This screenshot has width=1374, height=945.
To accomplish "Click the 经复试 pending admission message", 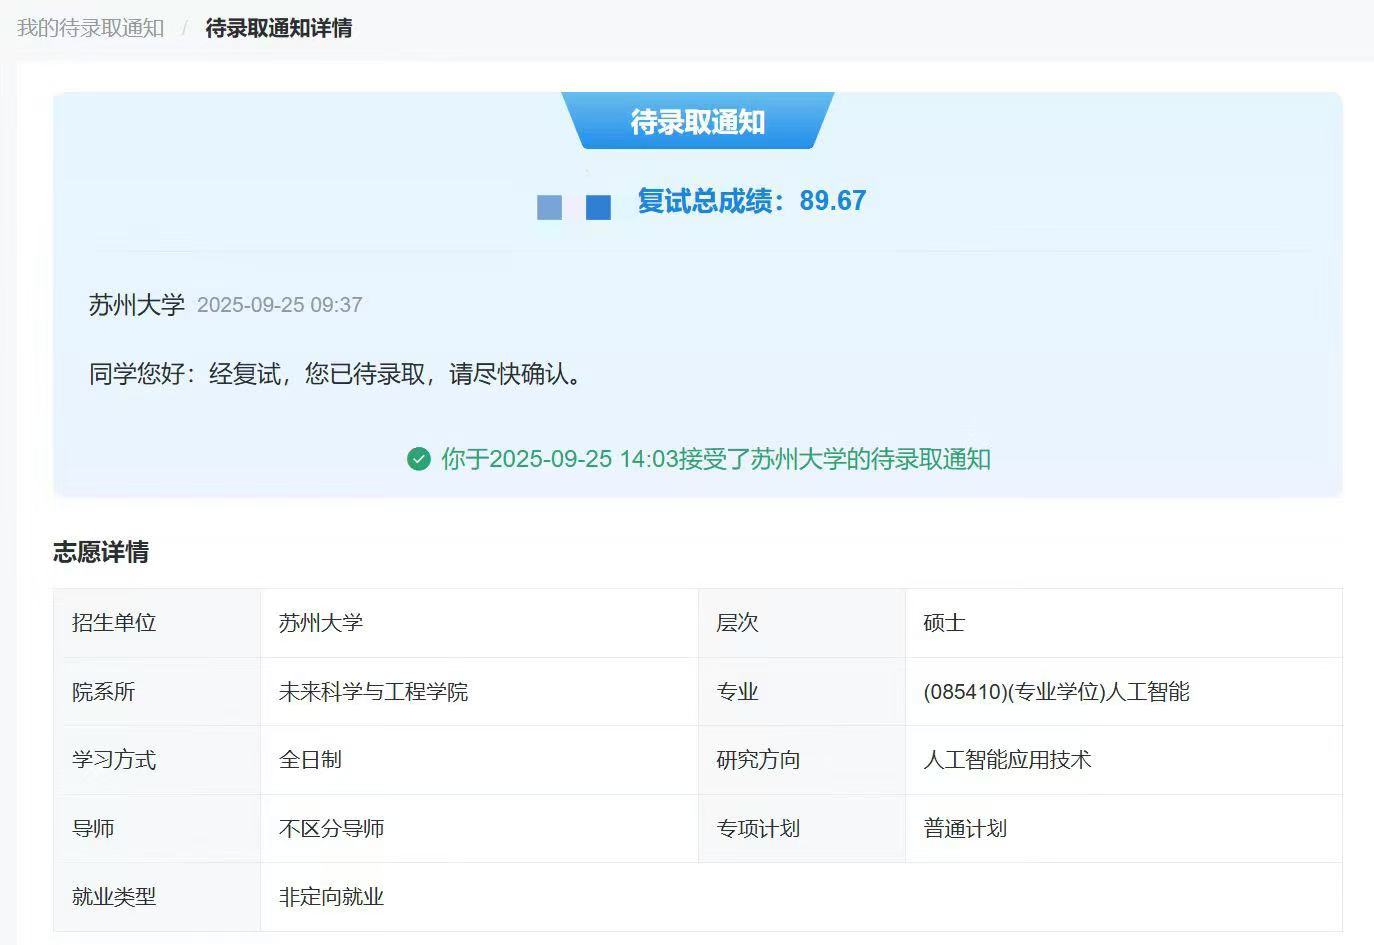I will (x=336, y=374).
